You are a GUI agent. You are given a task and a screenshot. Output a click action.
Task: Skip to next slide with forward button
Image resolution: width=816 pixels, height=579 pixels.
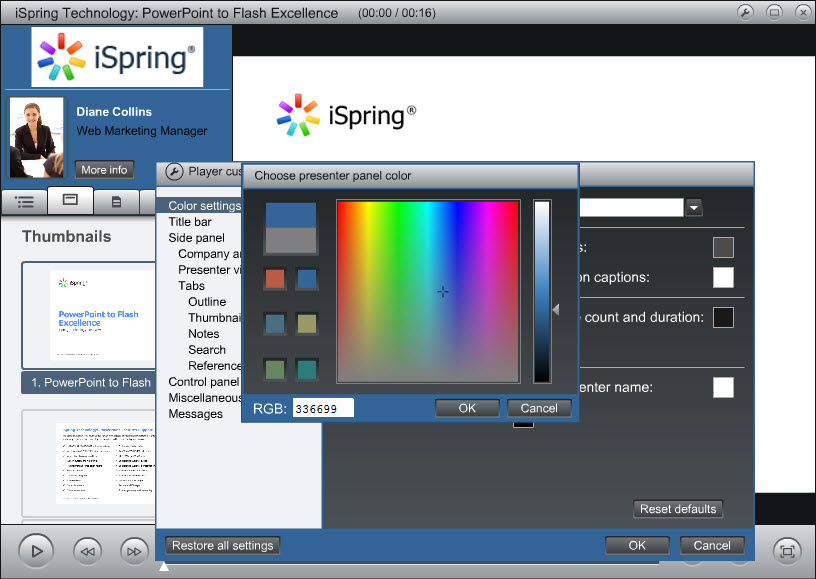coord(134,551)
